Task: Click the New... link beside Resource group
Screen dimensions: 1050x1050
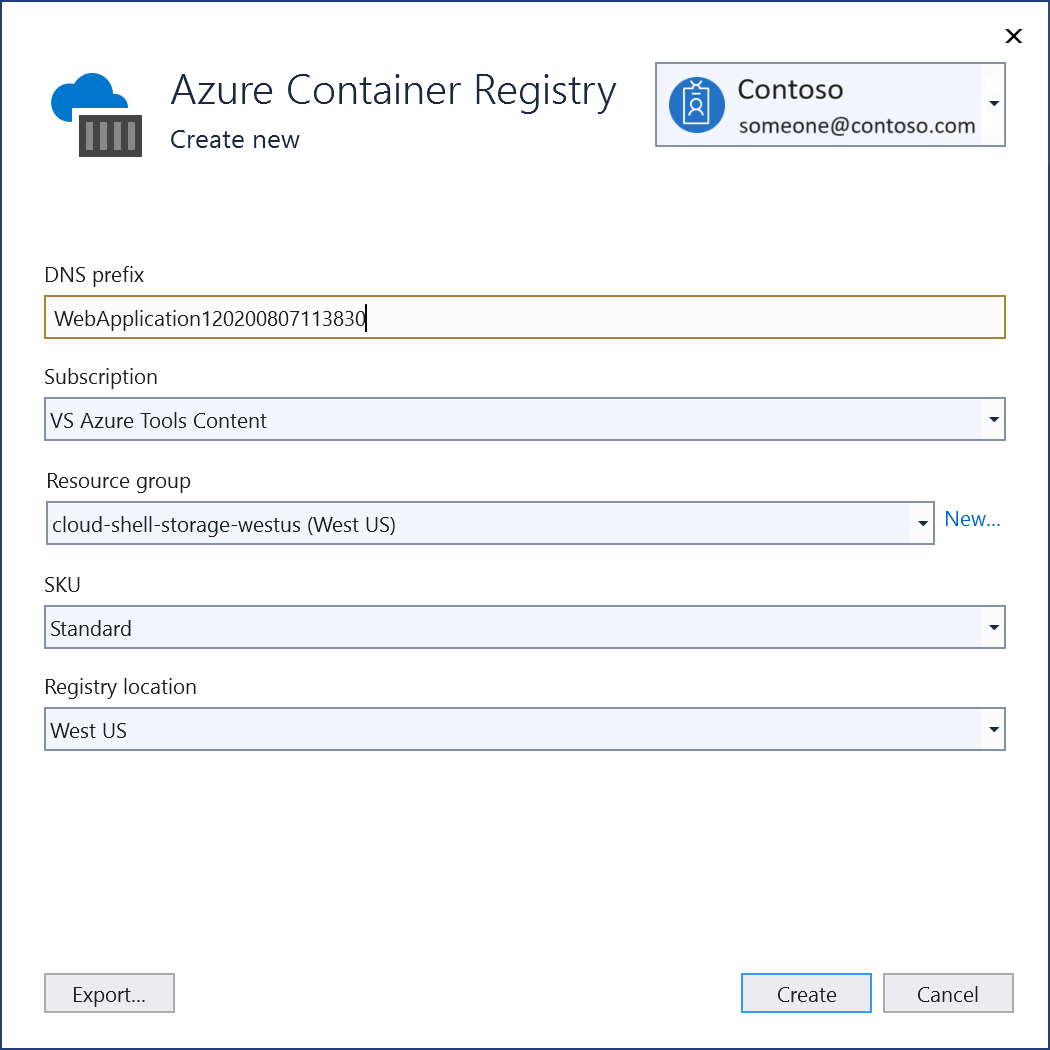Action: [x=972, y=519]
